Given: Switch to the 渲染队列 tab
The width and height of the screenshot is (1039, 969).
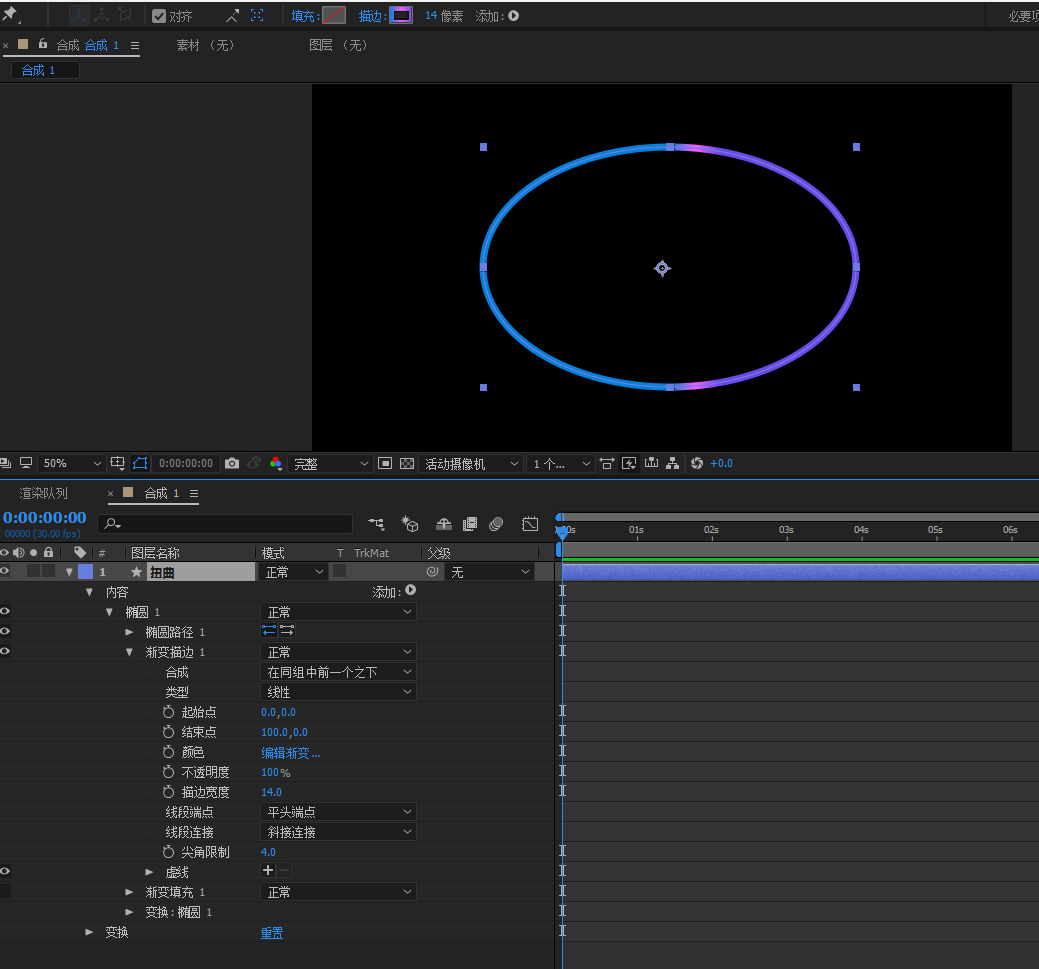Looking at the screenshot, I should click(x=44, y=493).
